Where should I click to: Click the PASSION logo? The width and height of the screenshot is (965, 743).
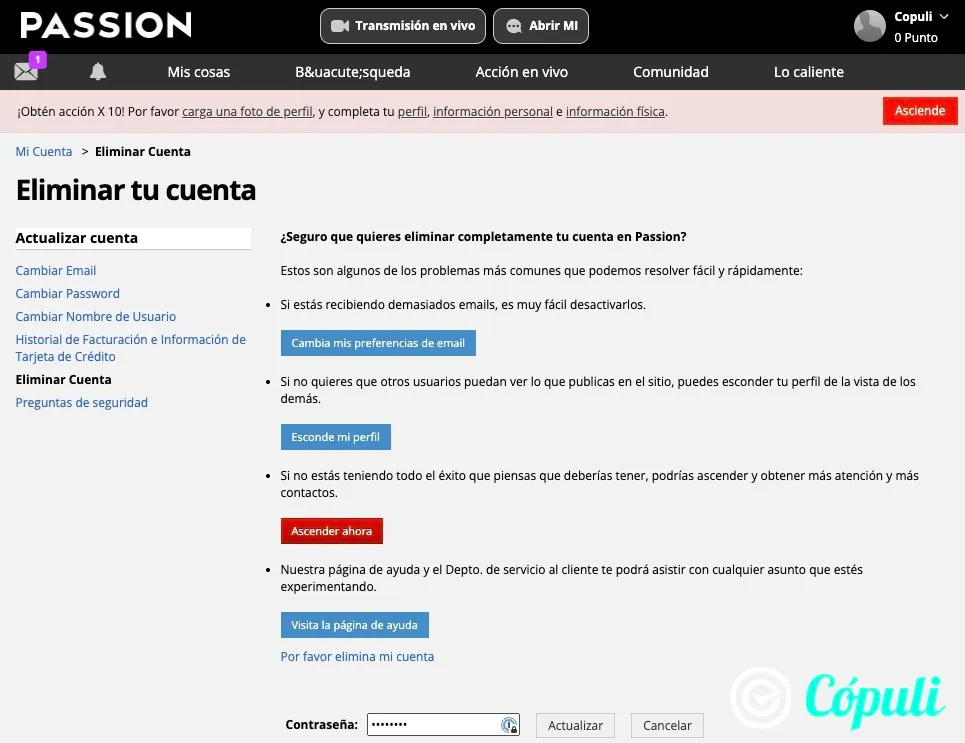pyautogui.click(x=106, y=25)
